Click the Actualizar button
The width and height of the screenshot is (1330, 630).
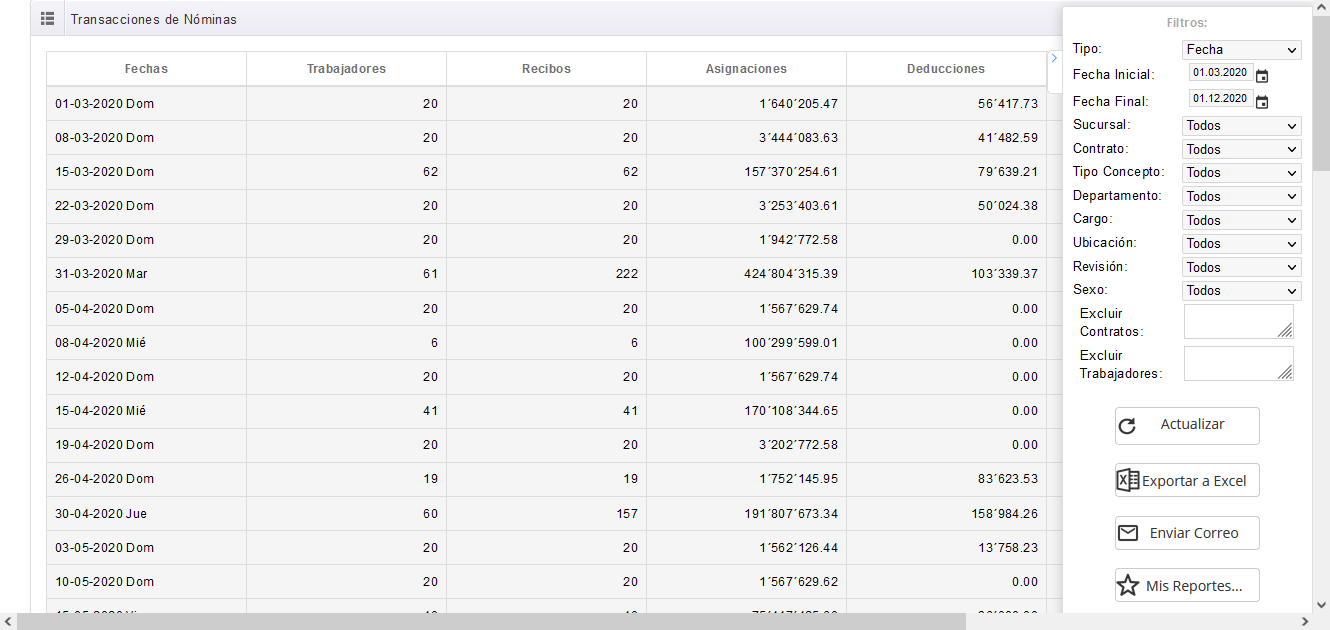coord(1187,425)
